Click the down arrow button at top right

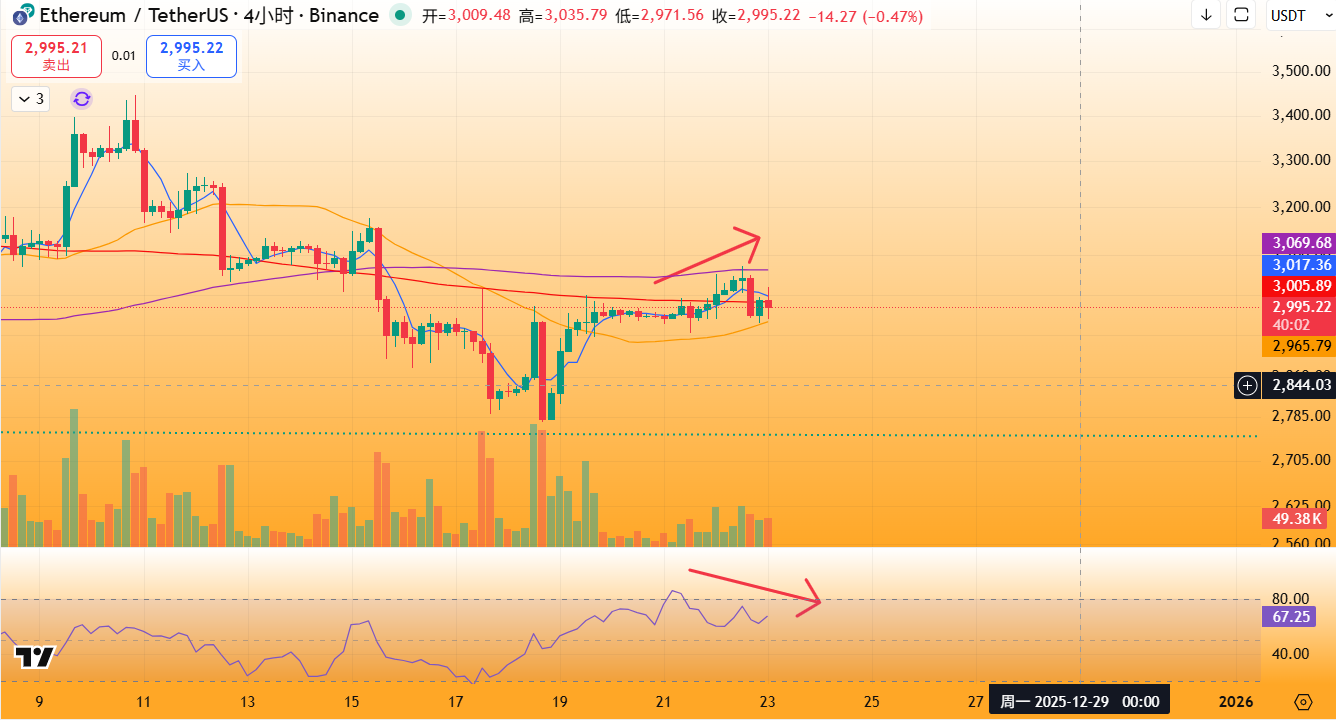point(1206,15)
